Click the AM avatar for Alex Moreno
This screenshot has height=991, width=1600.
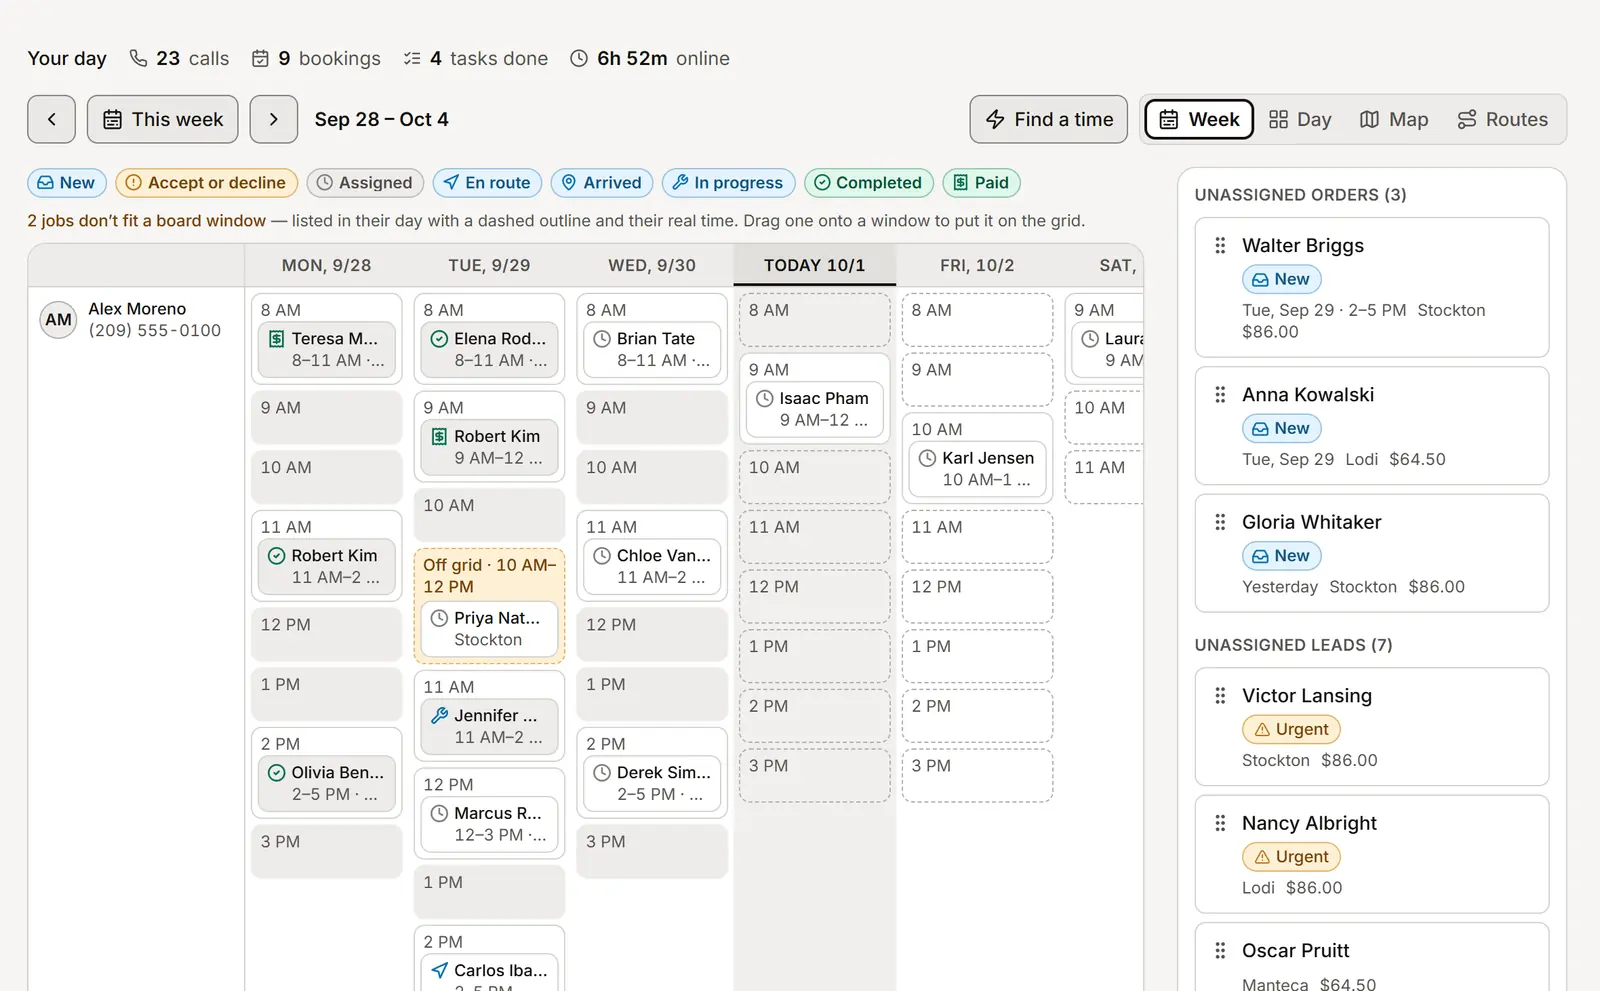(58, 320)
